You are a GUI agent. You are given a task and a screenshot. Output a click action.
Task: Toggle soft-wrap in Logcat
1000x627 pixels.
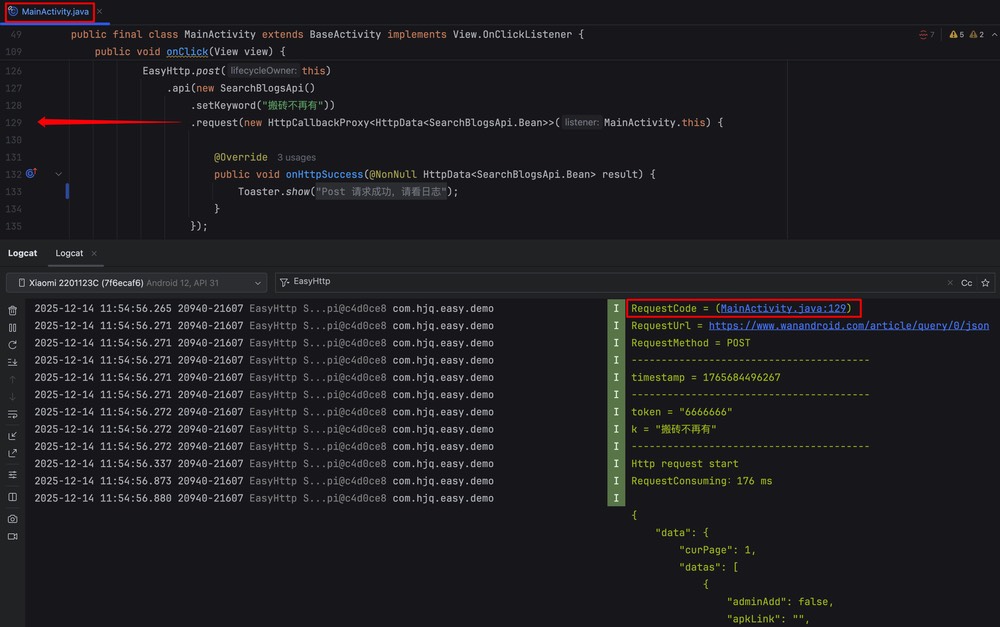coord(12,415)
